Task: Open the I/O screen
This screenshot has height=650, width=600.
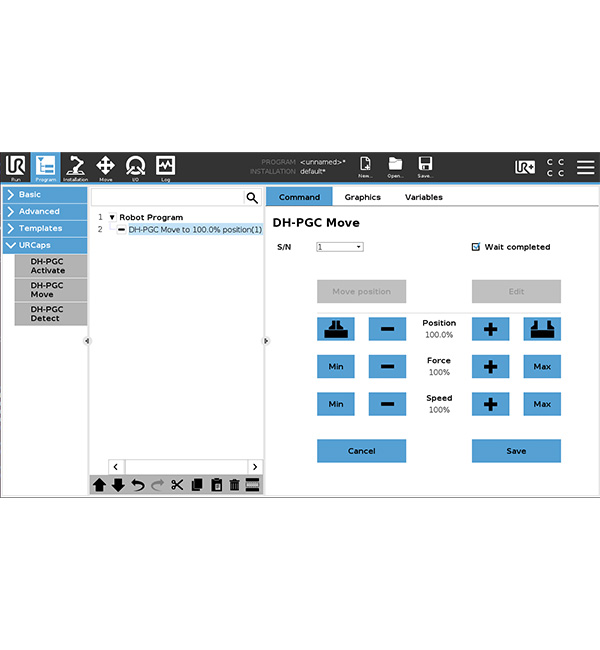Action: click(x=135, y=167)
